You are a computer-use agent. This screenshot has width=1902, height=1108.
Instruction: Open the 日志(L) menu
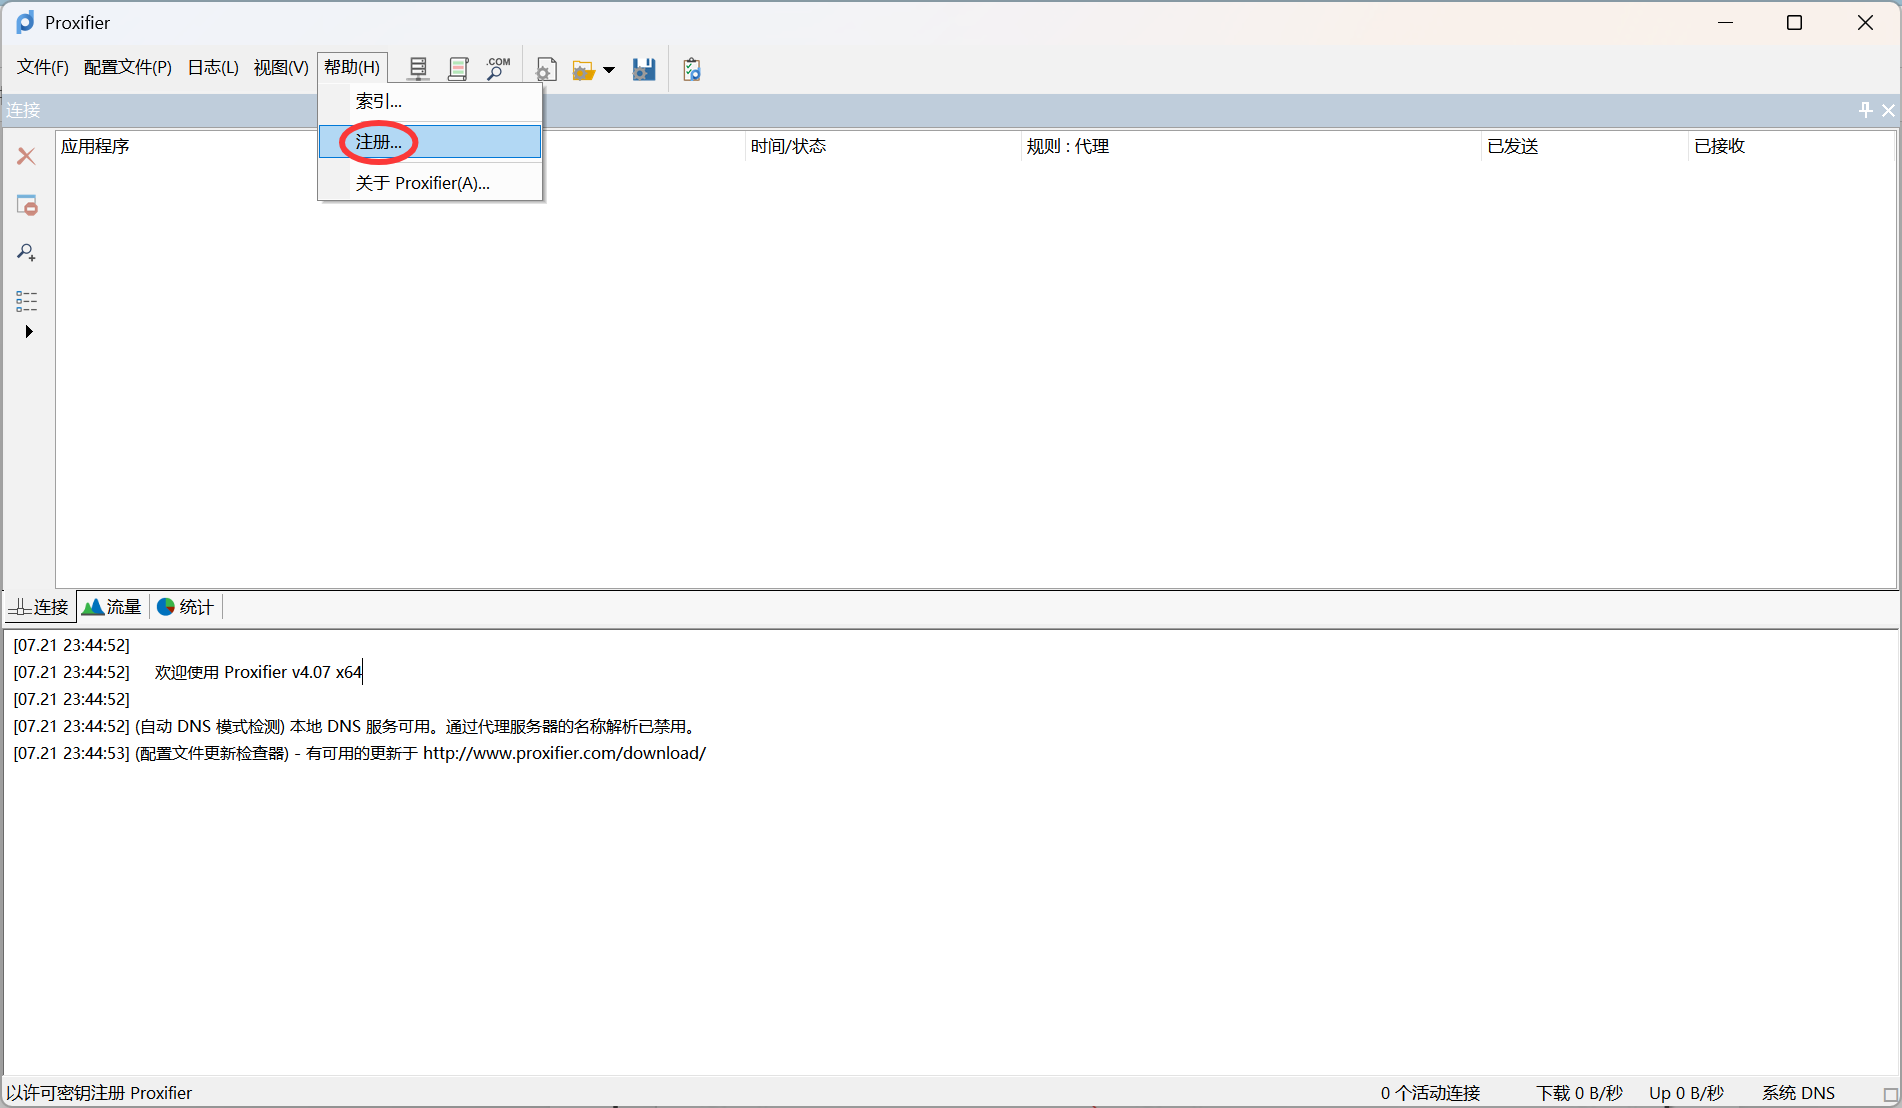tap(213, 67)
